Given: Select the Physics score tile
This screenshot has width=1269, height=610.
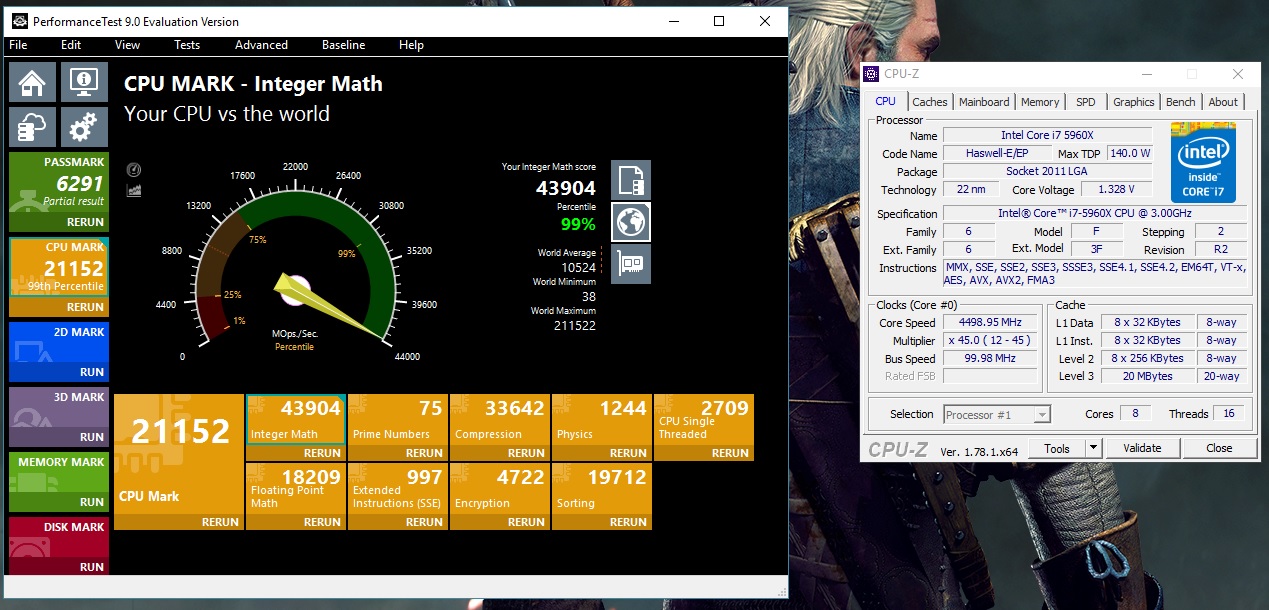Looking at the screenshot, I should coord(602,419).
